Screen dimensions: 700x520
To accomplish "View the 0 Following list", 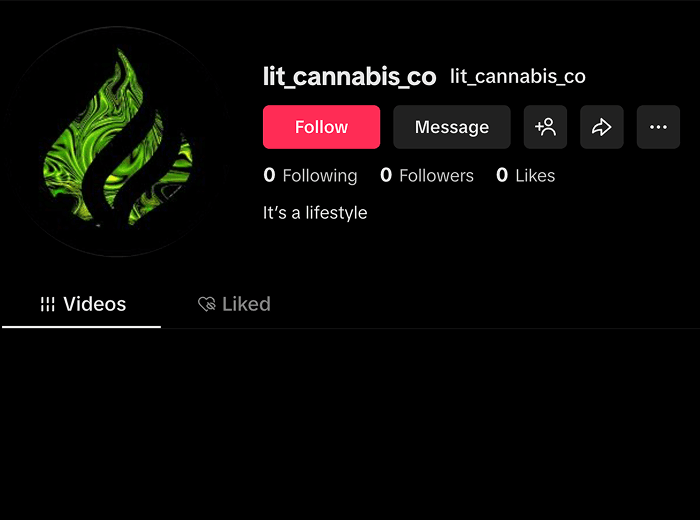I will pos(310,175).
